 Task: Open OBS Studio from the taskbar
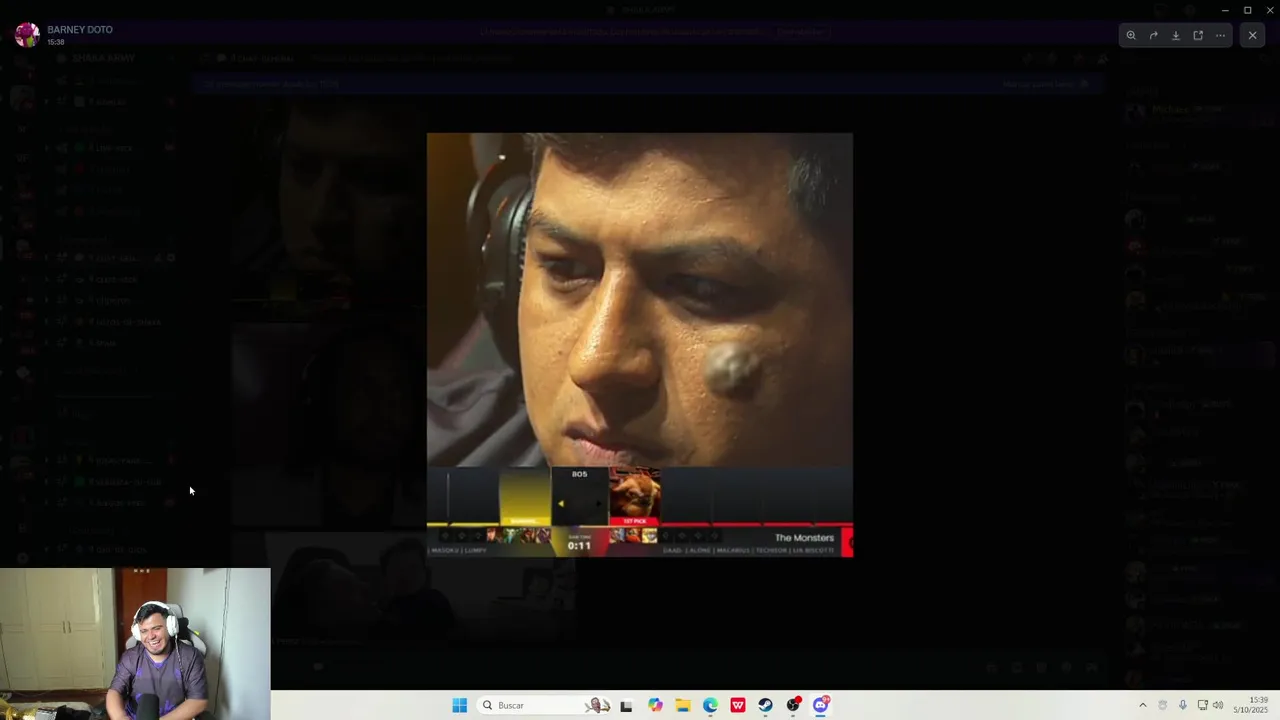pyautogui.click(x=793, y=705)
